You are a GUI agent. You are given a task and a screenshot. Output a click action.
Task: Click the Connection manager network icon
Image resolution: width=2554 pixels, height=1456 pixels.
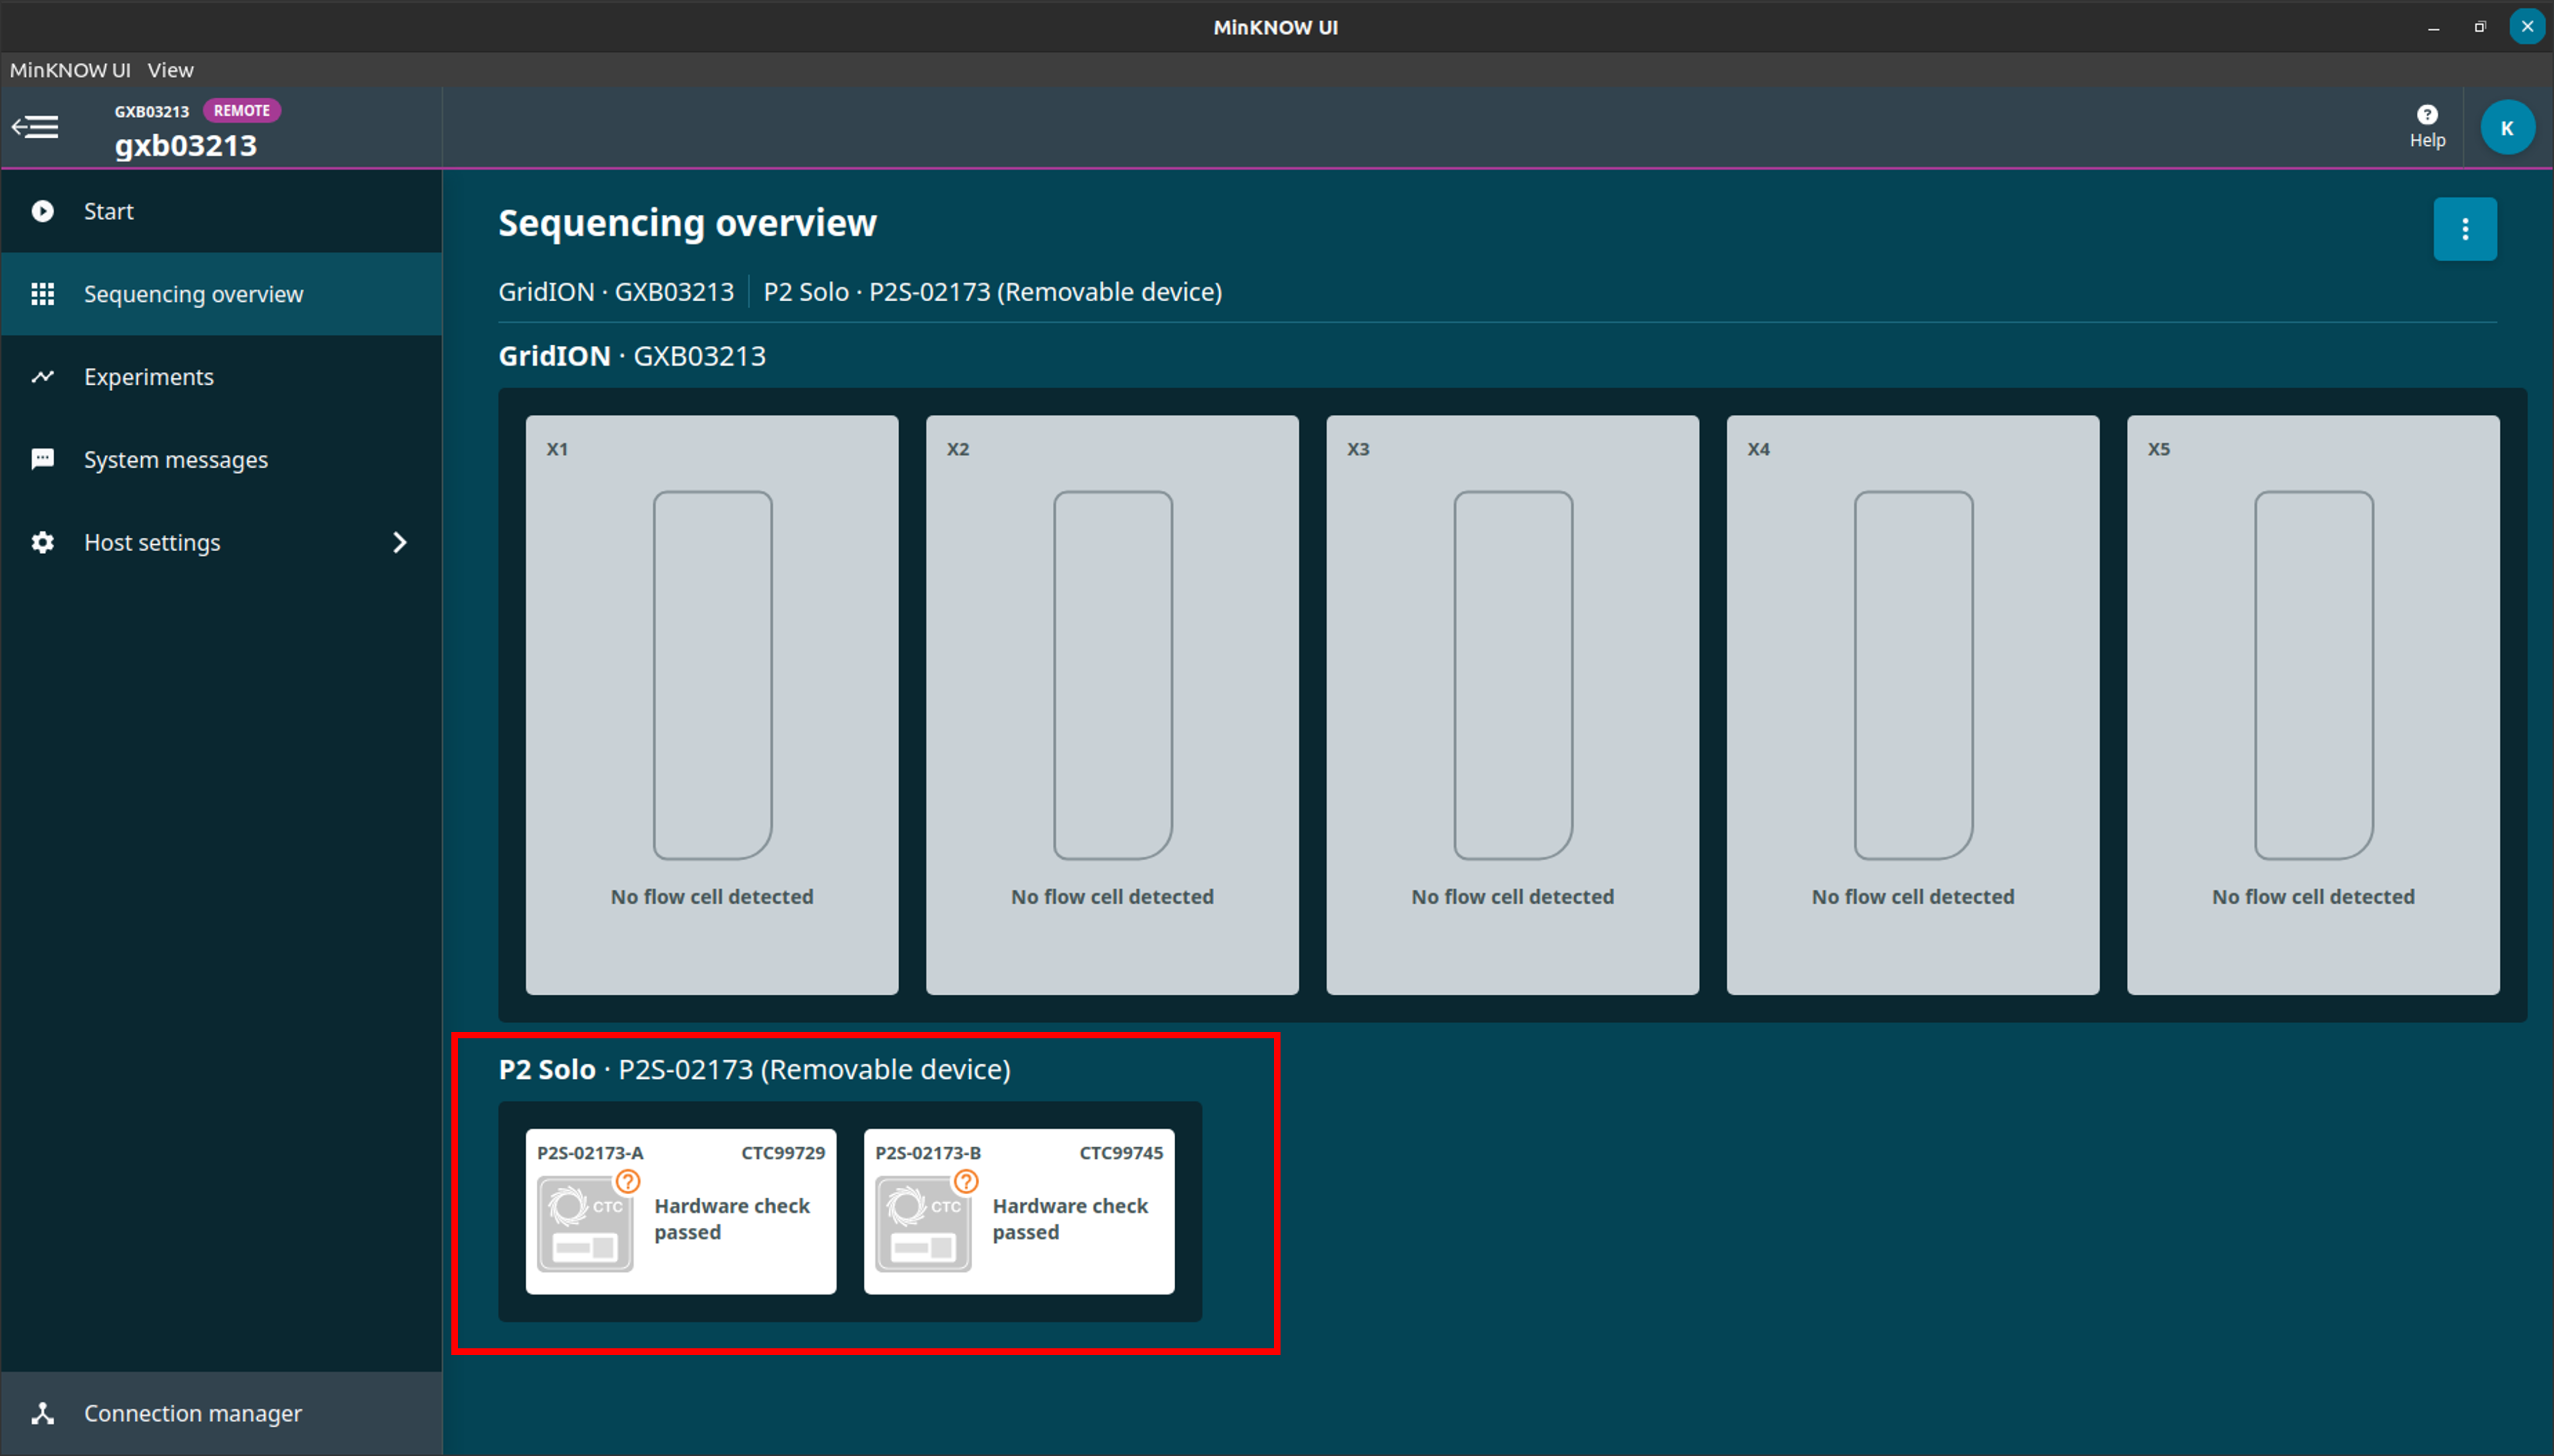42,1413
